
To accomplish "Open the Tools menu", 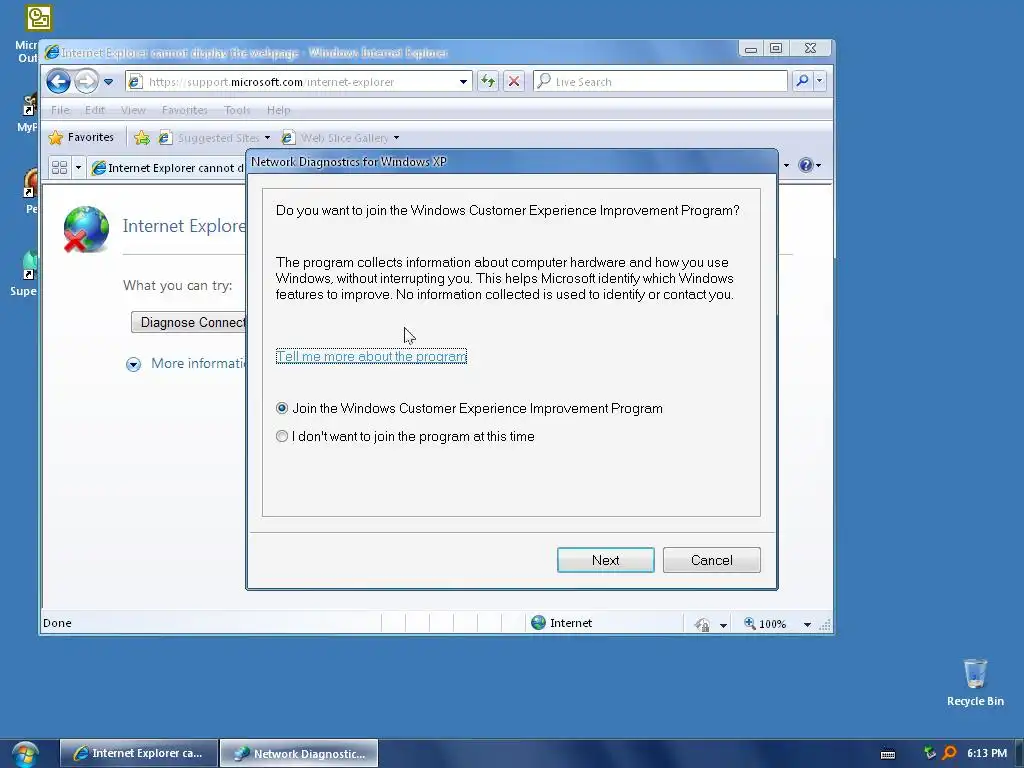I will pyautogui.click(x=237, y=110).
